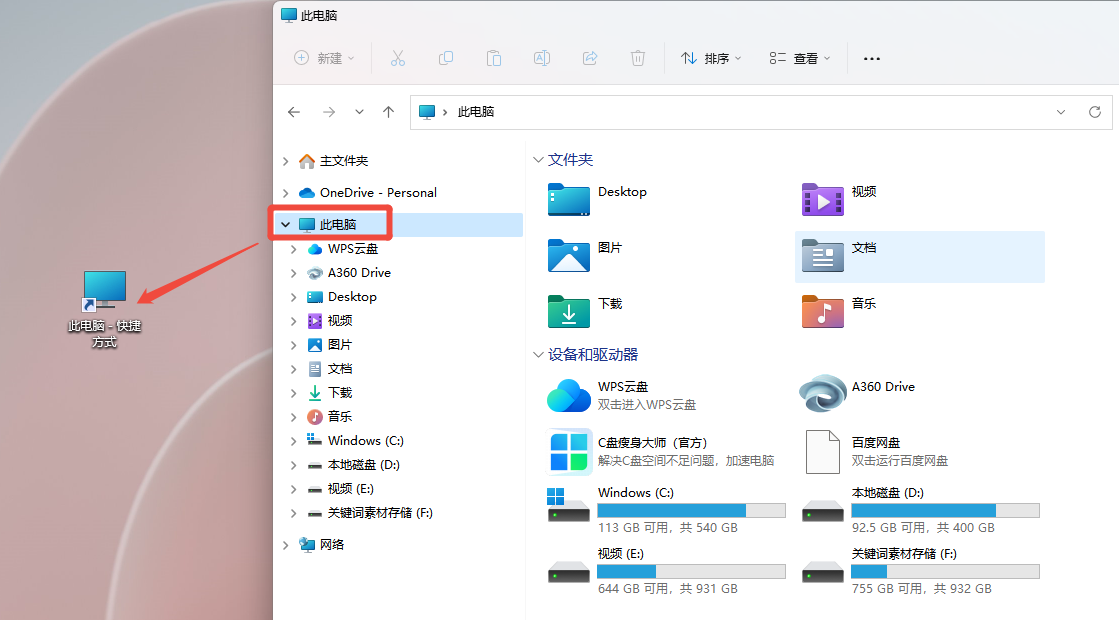Click the Copy toolbar icon
1119x620 pixels.
tap(446, 59)
